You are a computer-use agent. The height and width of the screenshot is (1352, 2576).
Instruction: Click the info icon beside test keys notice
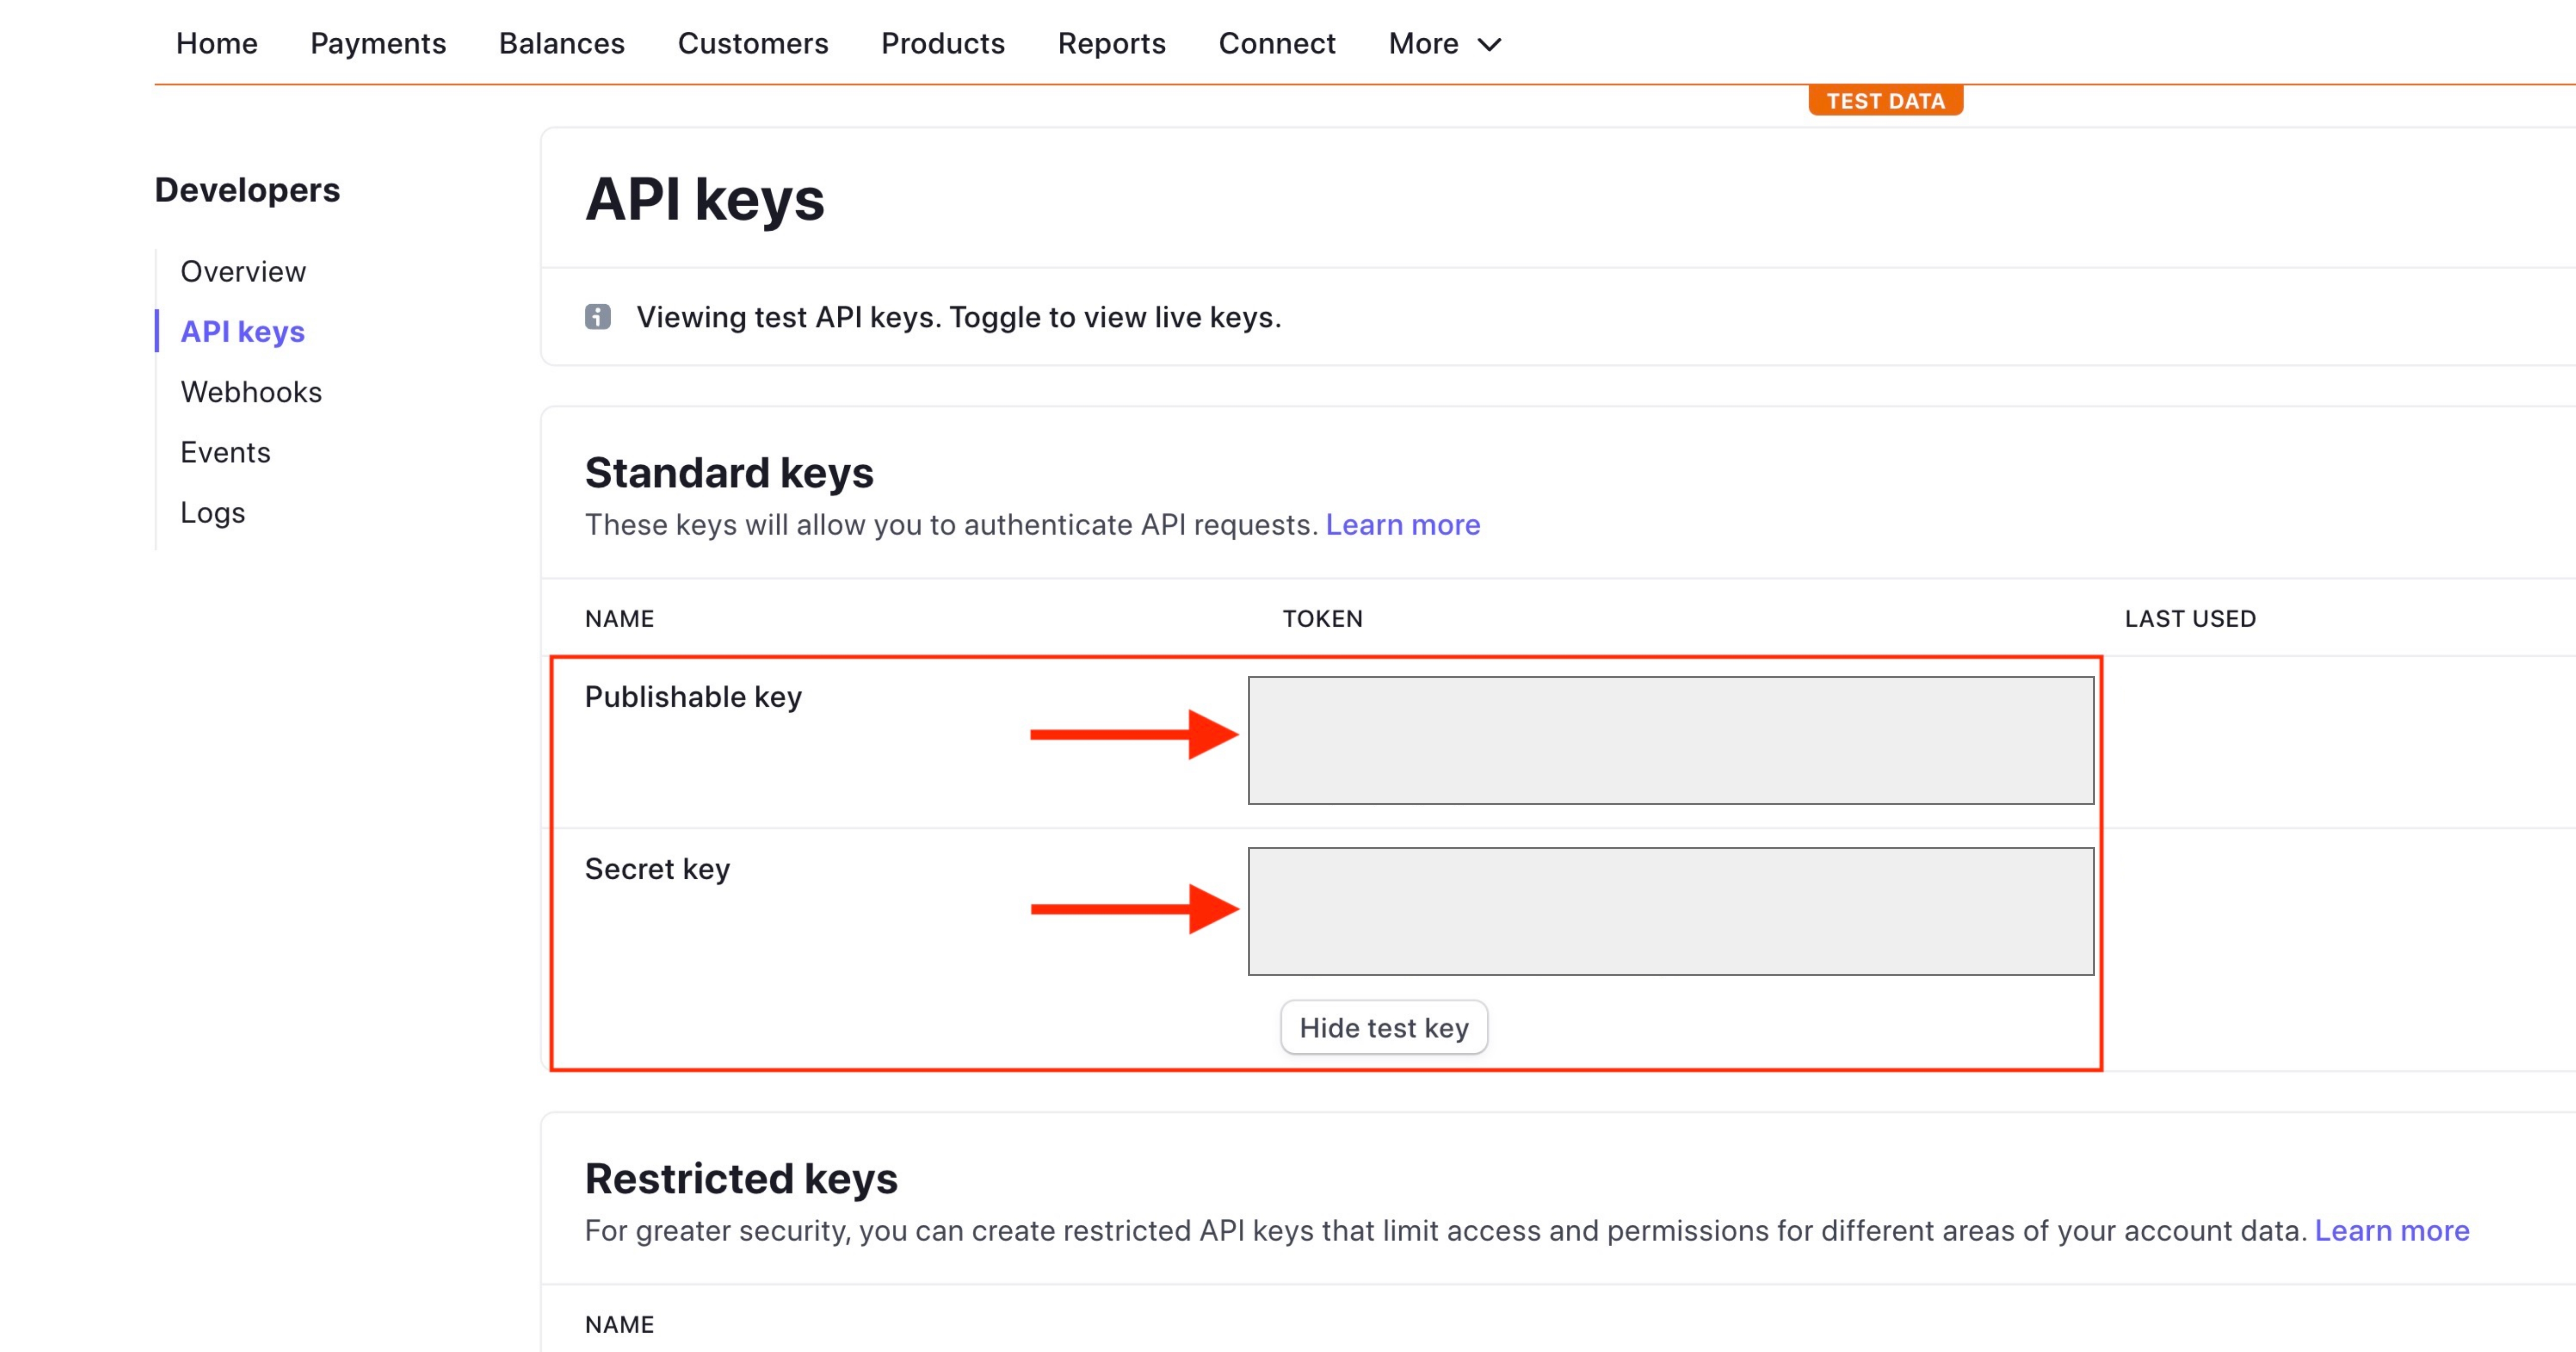tap(597, 317)
